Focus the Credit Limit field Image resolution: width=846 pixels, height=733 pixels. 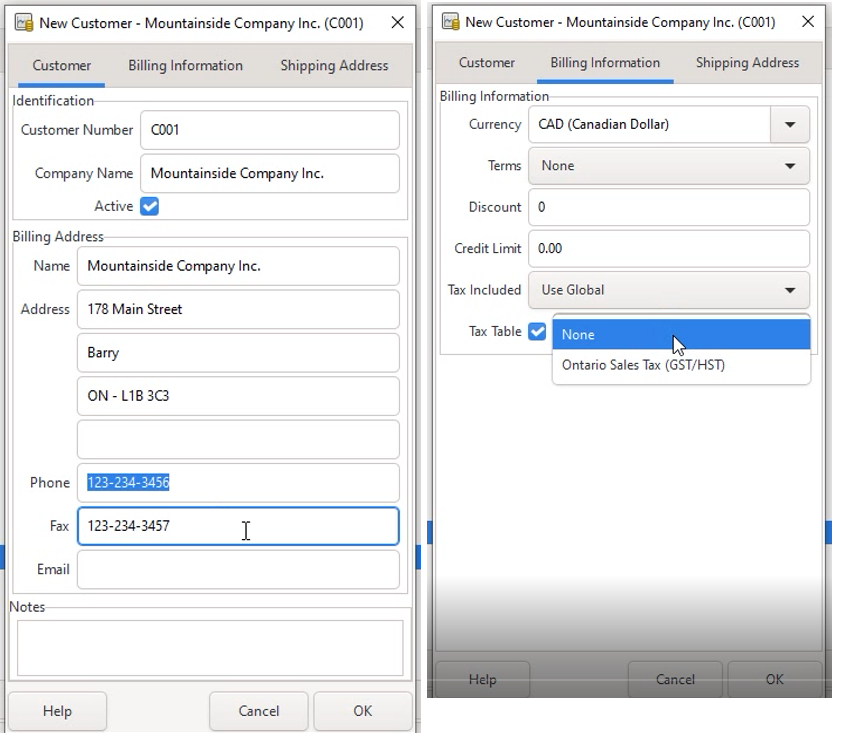668,249
